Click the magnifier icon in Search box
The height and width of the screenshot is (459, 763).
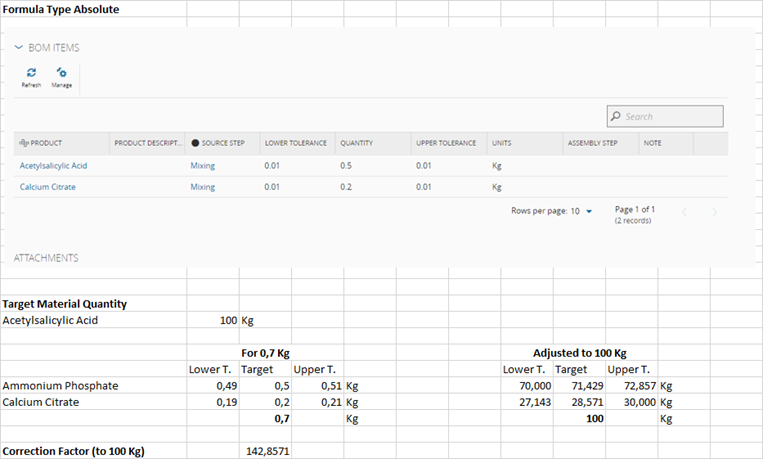tap(616, 116)
